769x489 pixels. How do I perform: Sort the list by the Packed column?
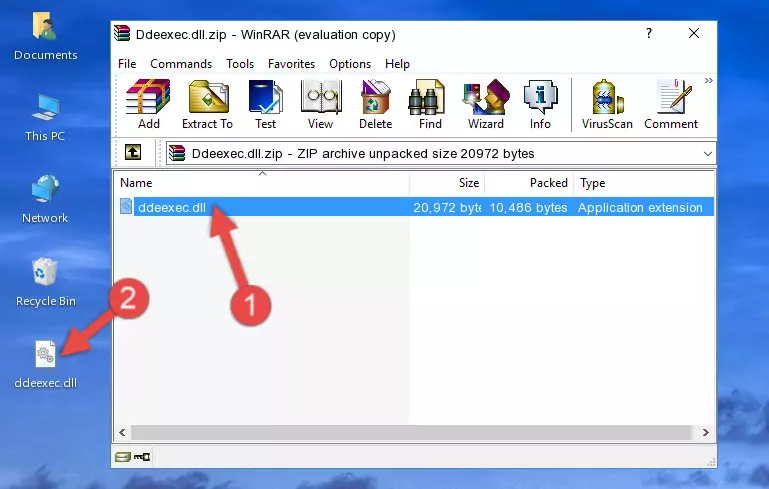coord(529,183)
